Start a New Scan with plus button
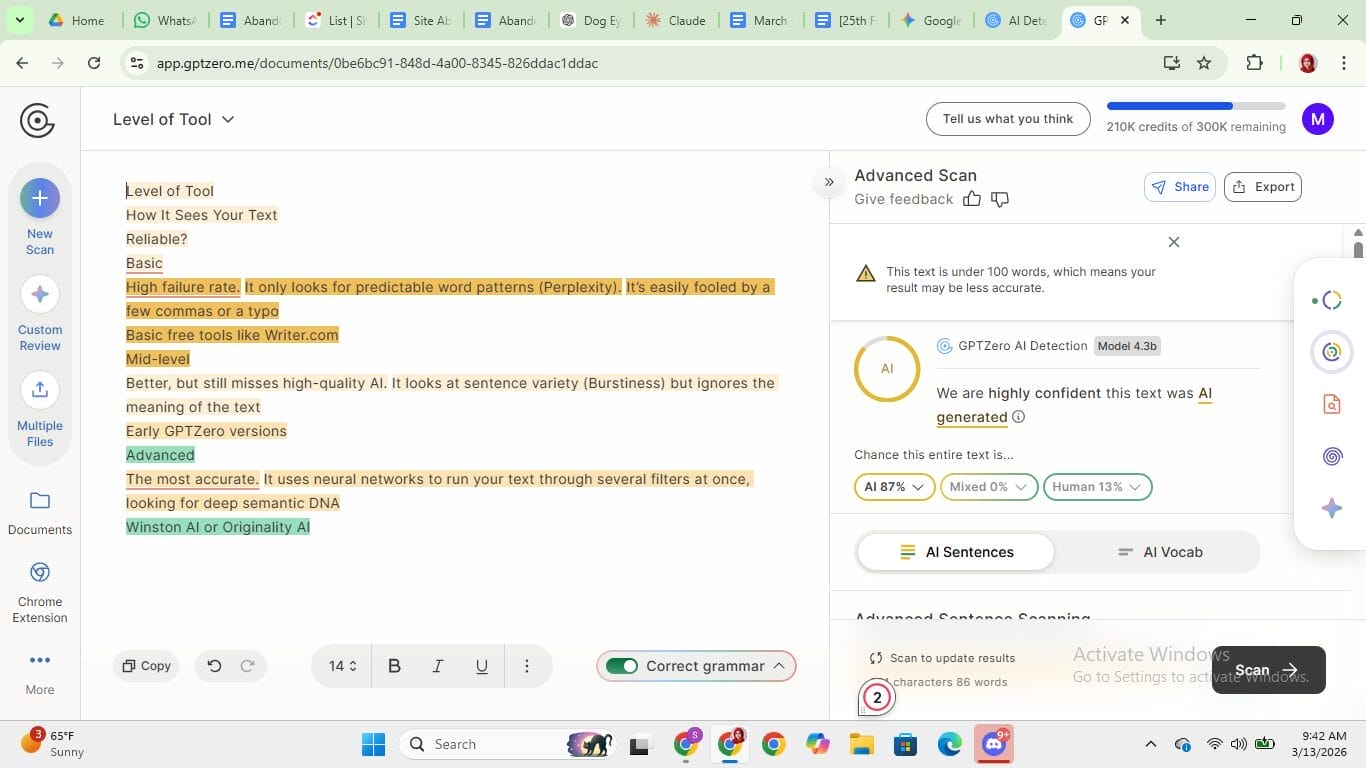The height and width of the screenshot is (768, 1366). pos(40,198)
